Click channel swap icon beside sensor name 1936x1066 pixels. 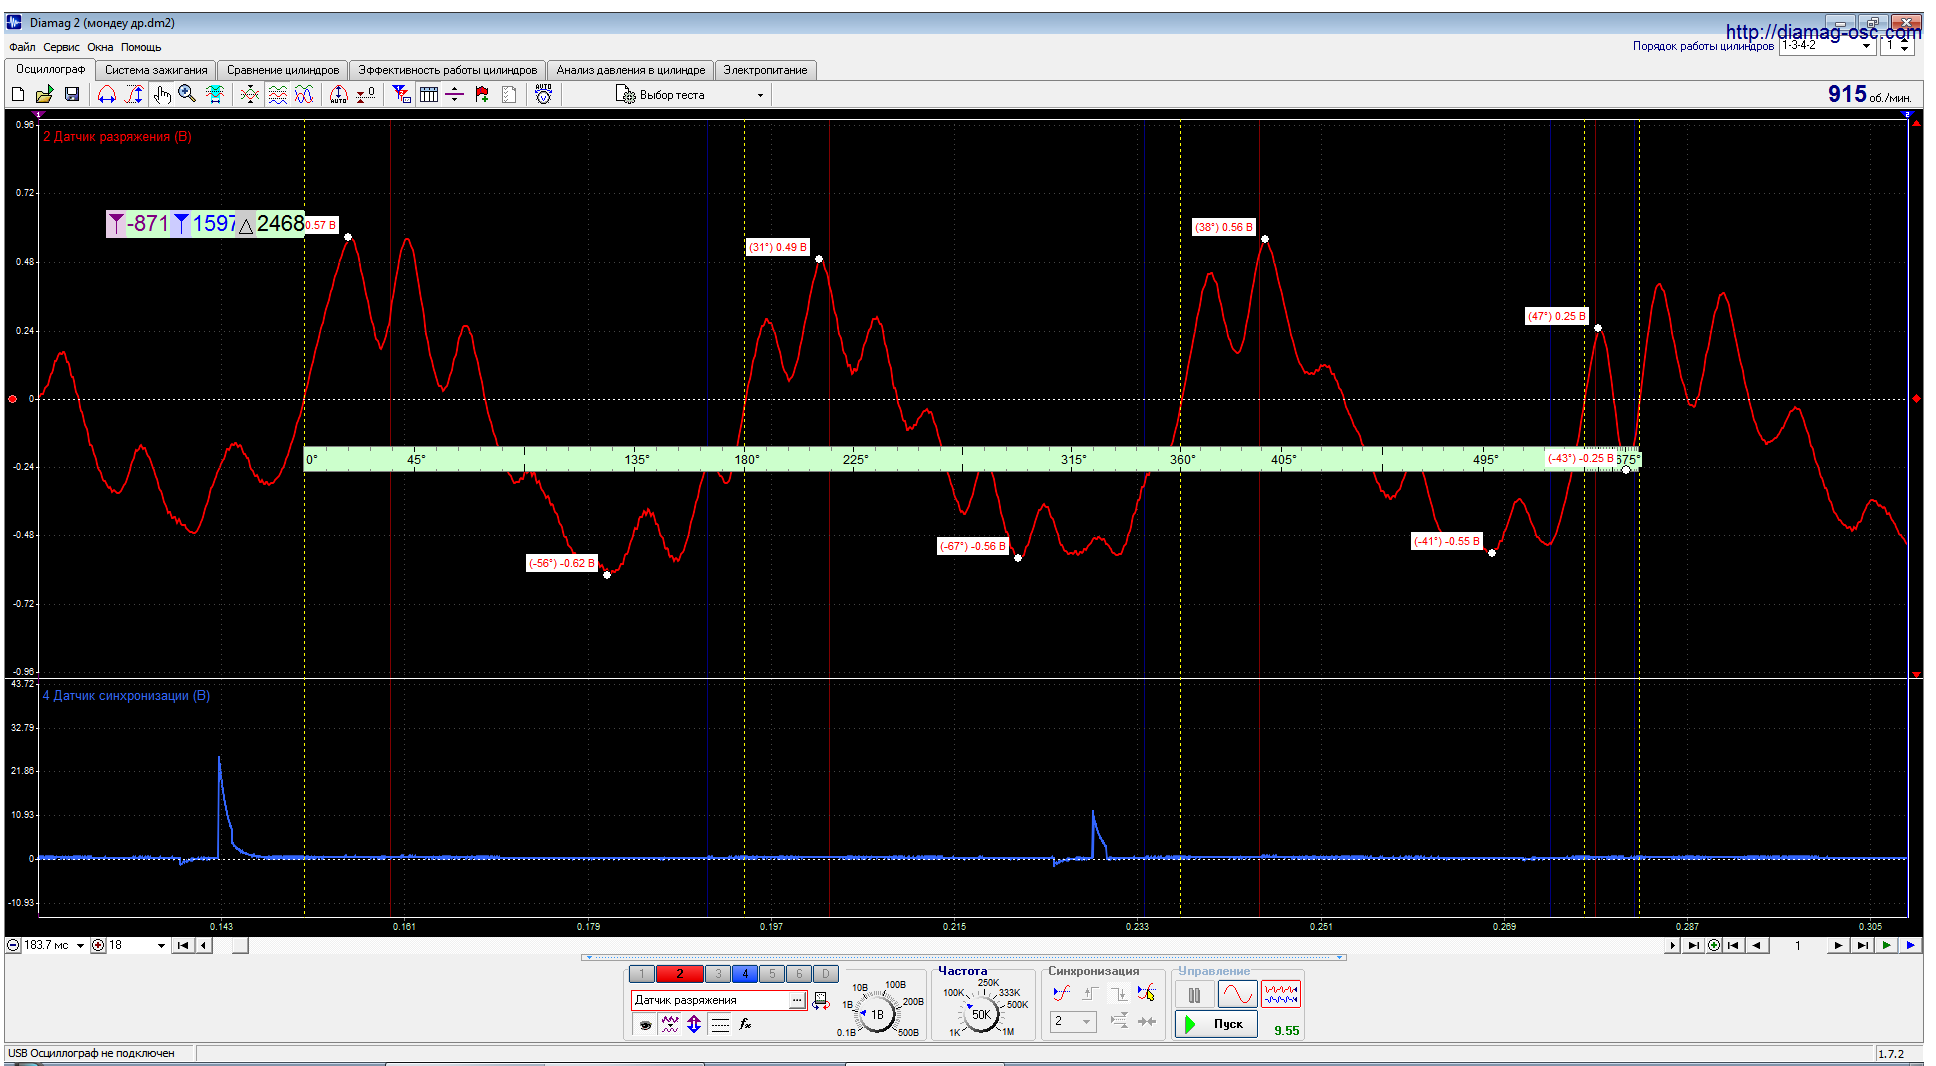[821, 1000]
